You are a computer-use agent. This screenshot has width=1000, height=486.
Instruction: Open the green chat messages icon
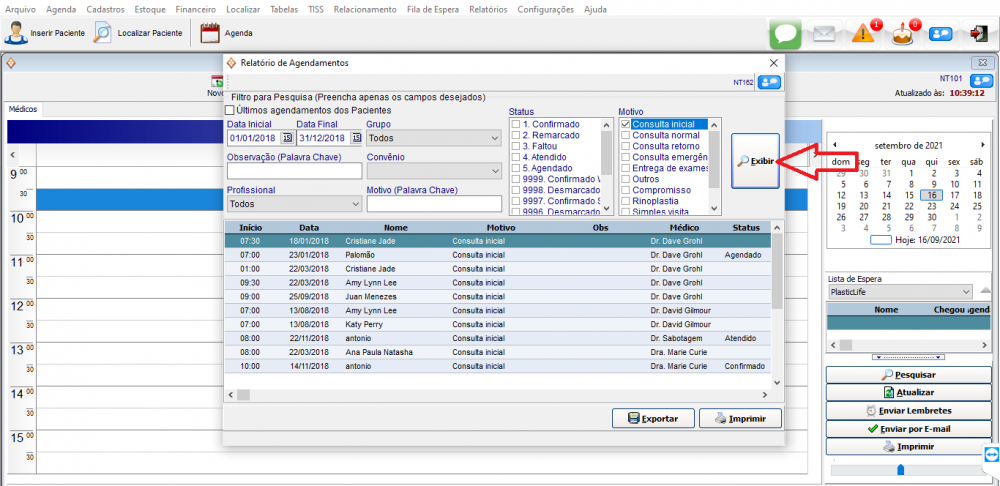tap(786, 33)
